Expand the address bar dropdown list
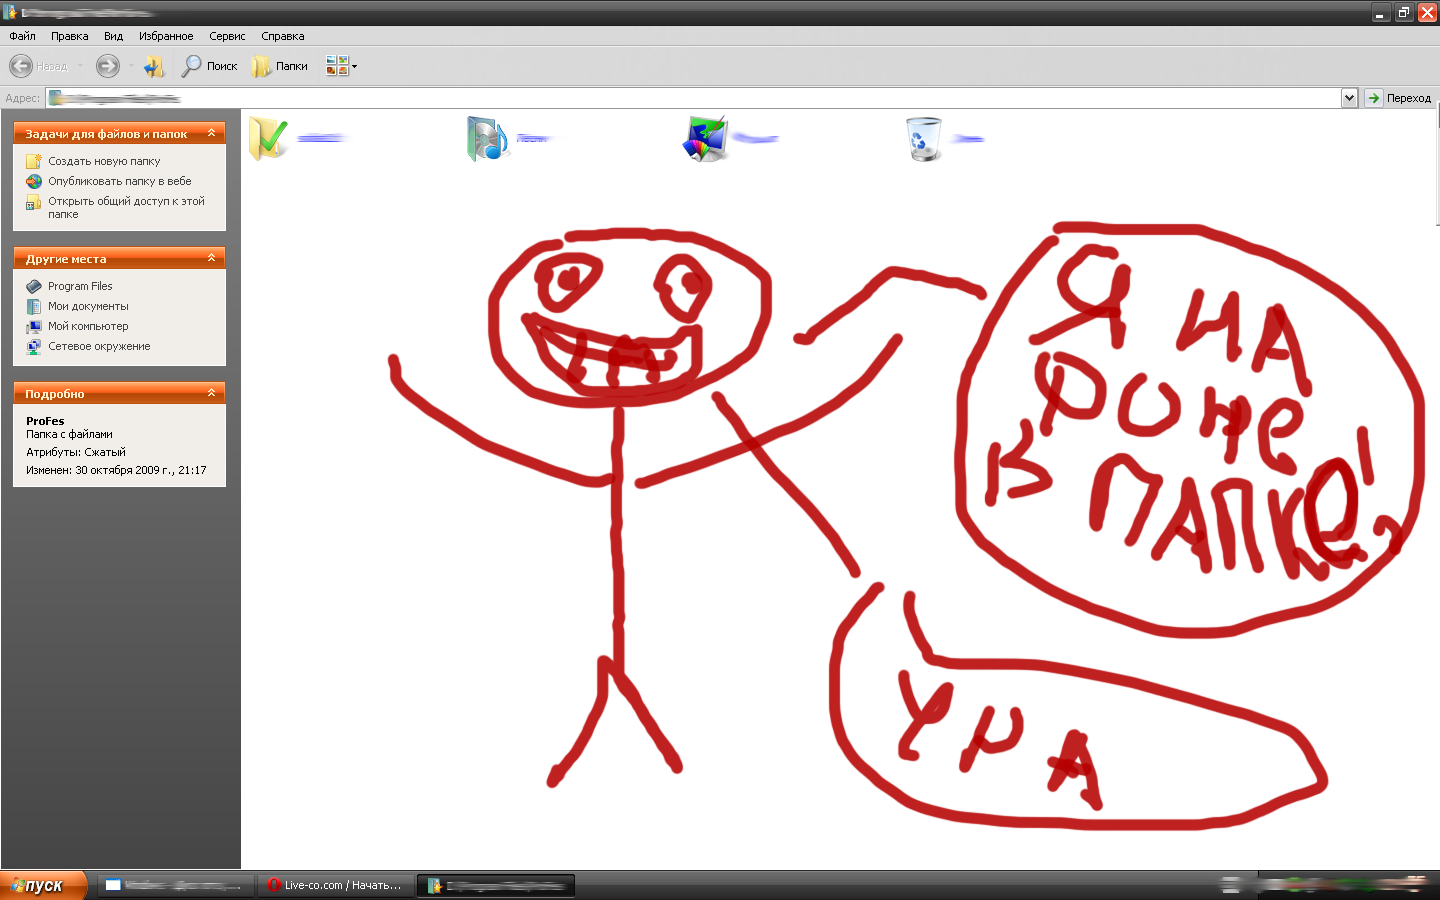1440x900 pixels. point(1349,98)
